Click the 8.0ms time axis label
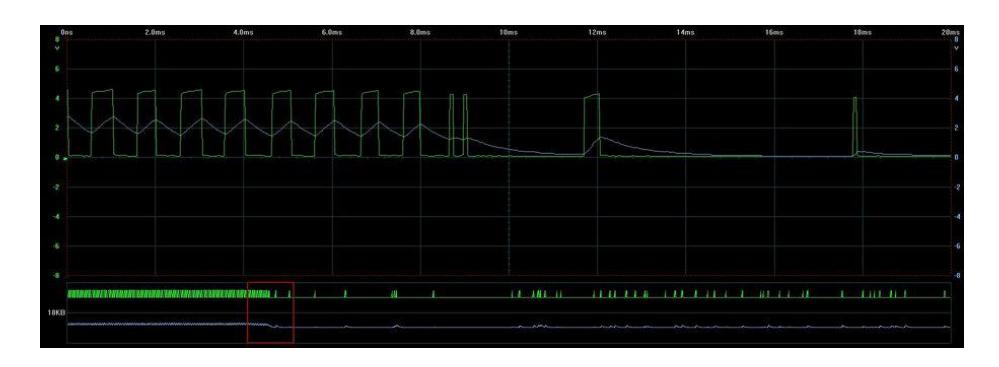 point(420,32)
